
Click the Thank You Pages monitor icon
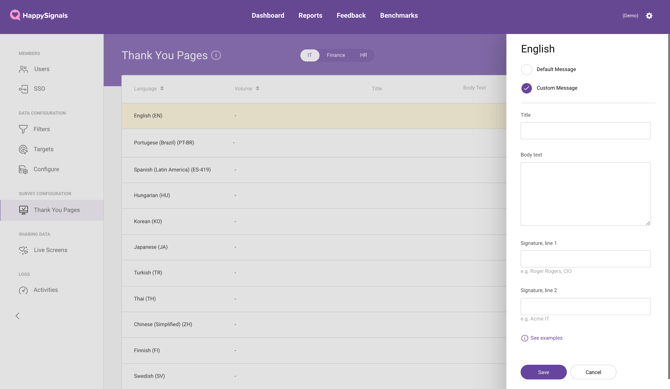(24, 210)
